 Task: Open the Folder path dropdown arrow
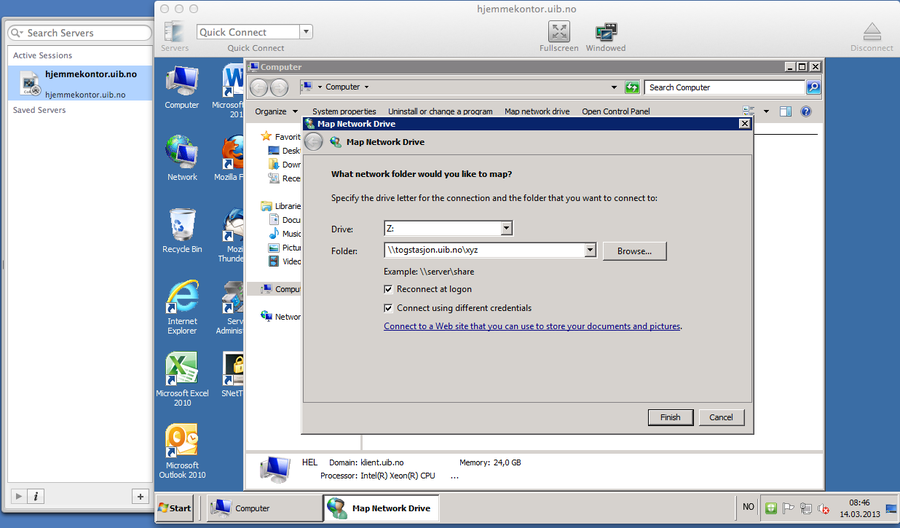(590, 251)
